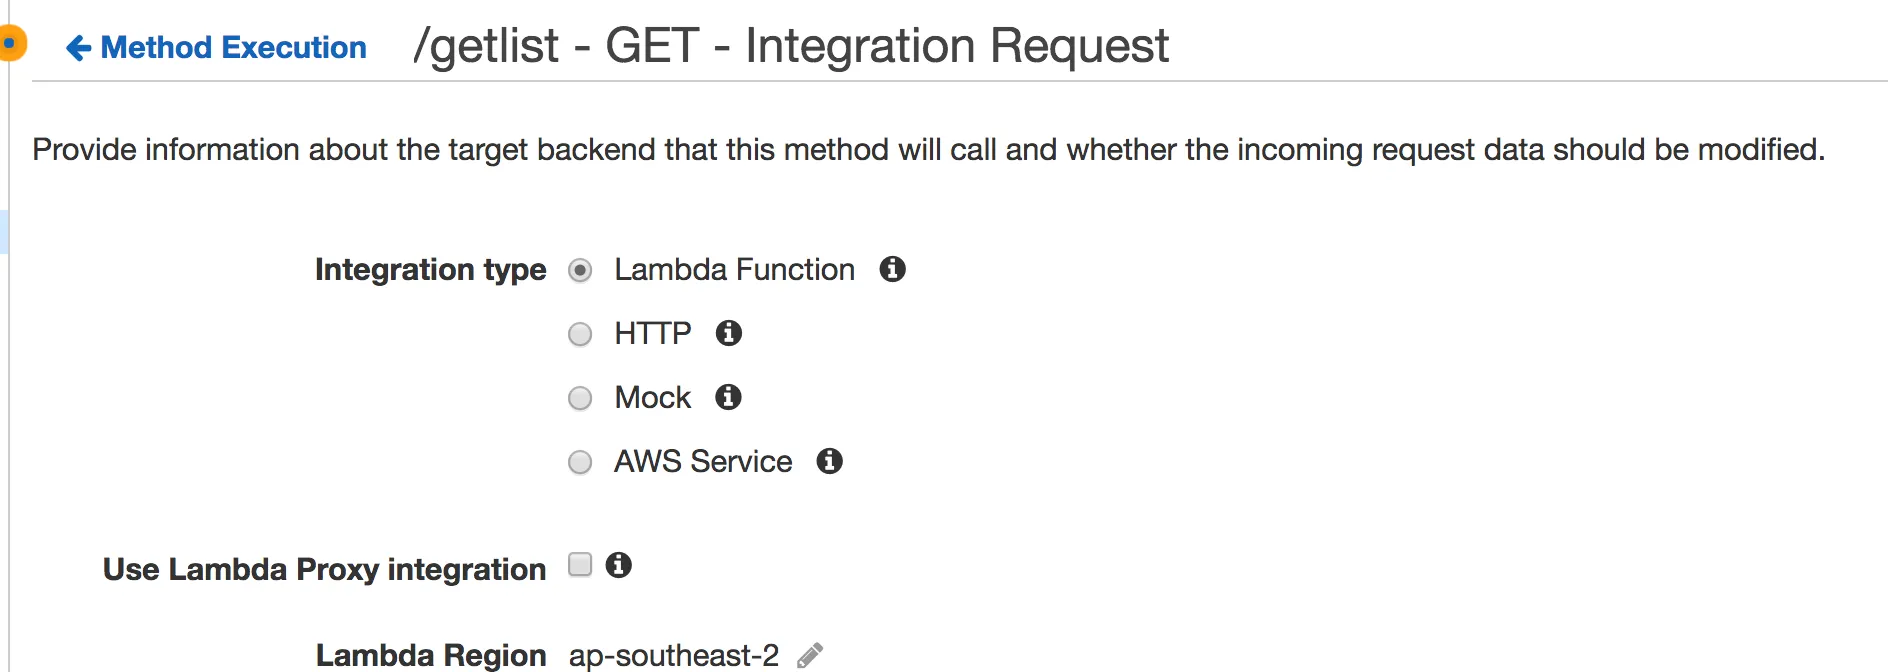Click the /getlist - GET - Integration Request heading
This screenshot has width=1888, height=672.
coord(790,46)
